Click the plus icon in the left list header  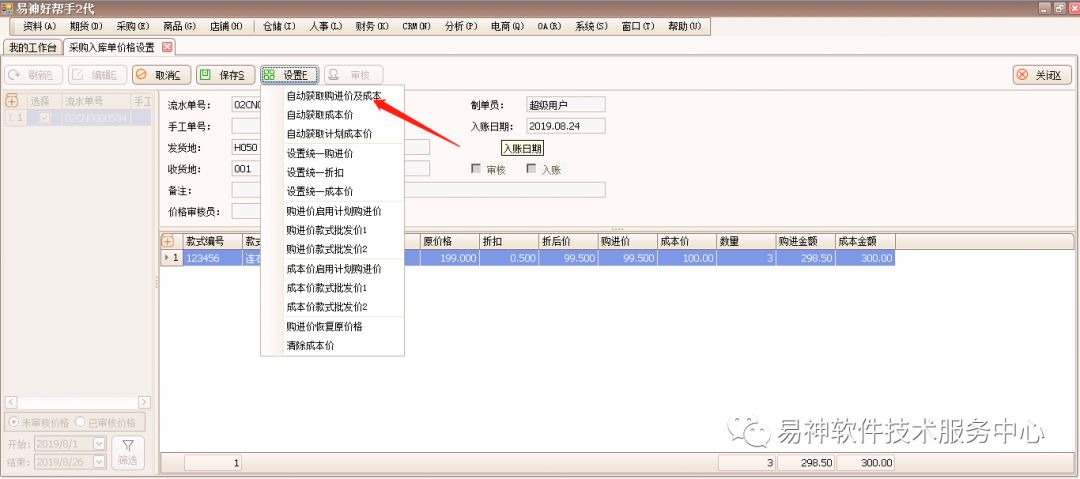12,101
